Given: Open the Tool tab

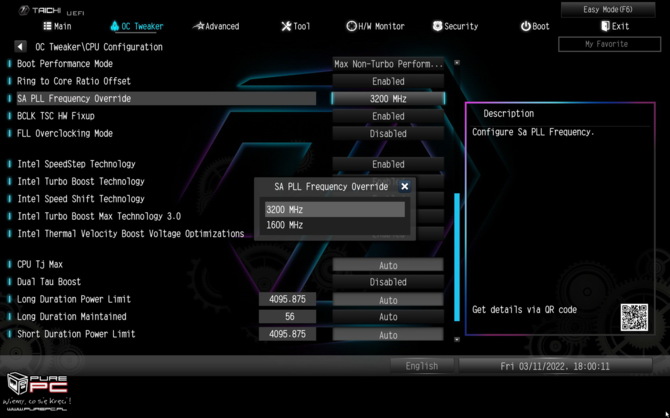Looking at the screenshot, I should [296, 26].
